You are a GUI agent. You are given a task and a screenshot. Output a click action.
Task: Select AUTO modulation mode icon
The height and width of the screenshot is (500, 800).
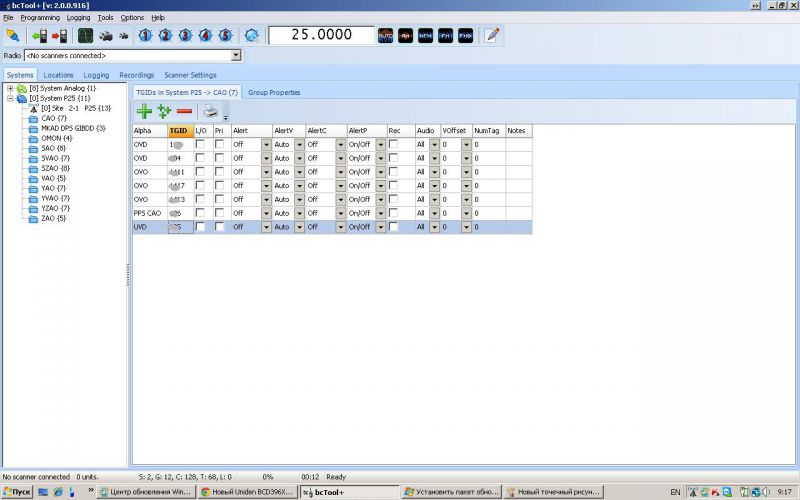[385, 36]
